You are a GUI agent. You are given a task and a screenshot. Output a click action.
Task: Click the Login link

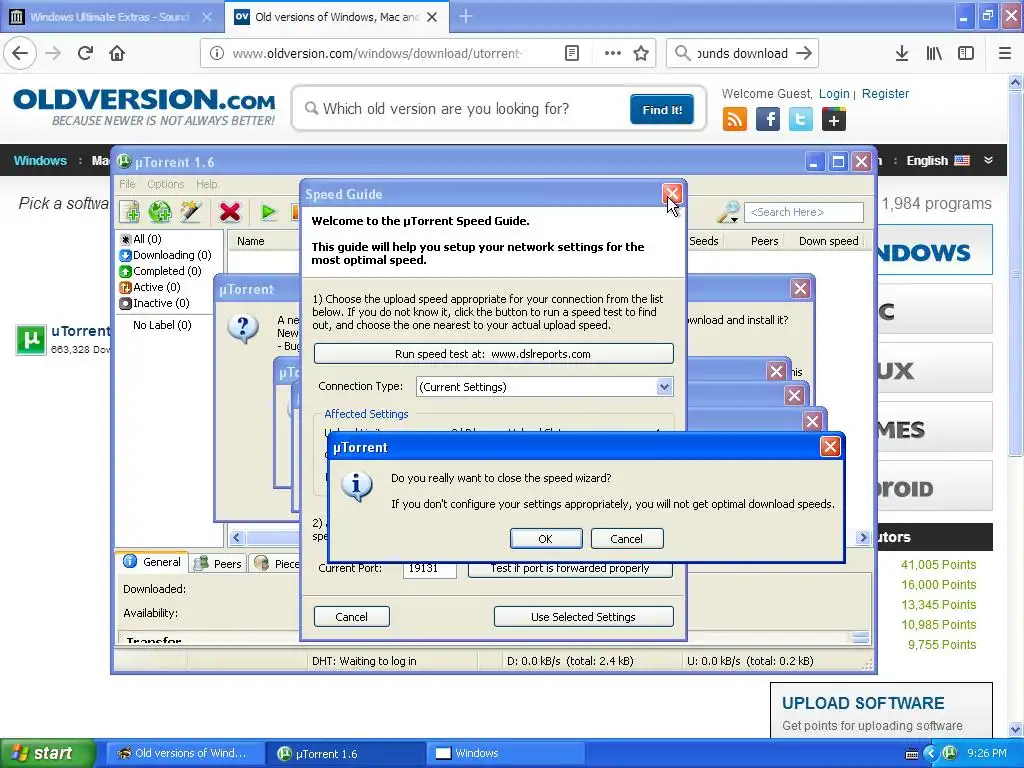(834, 93)
